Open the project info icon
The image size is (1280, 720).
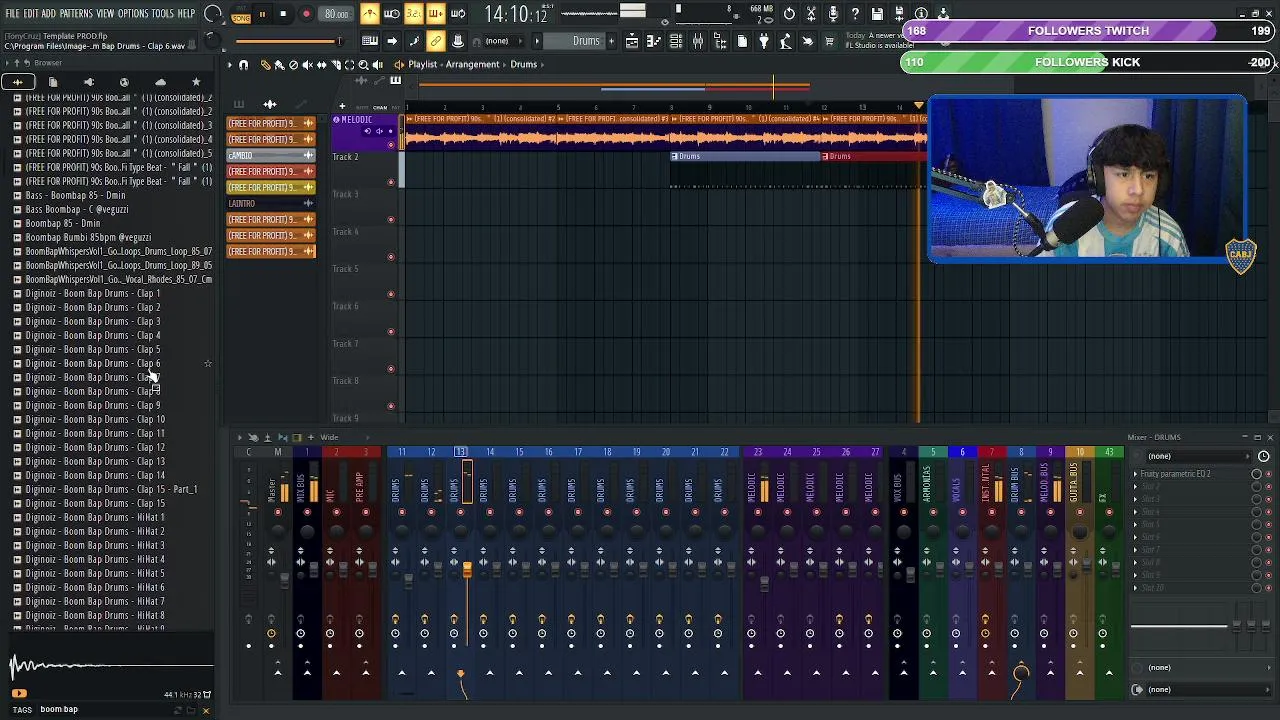pyautogui.click(x=921, y=14)
